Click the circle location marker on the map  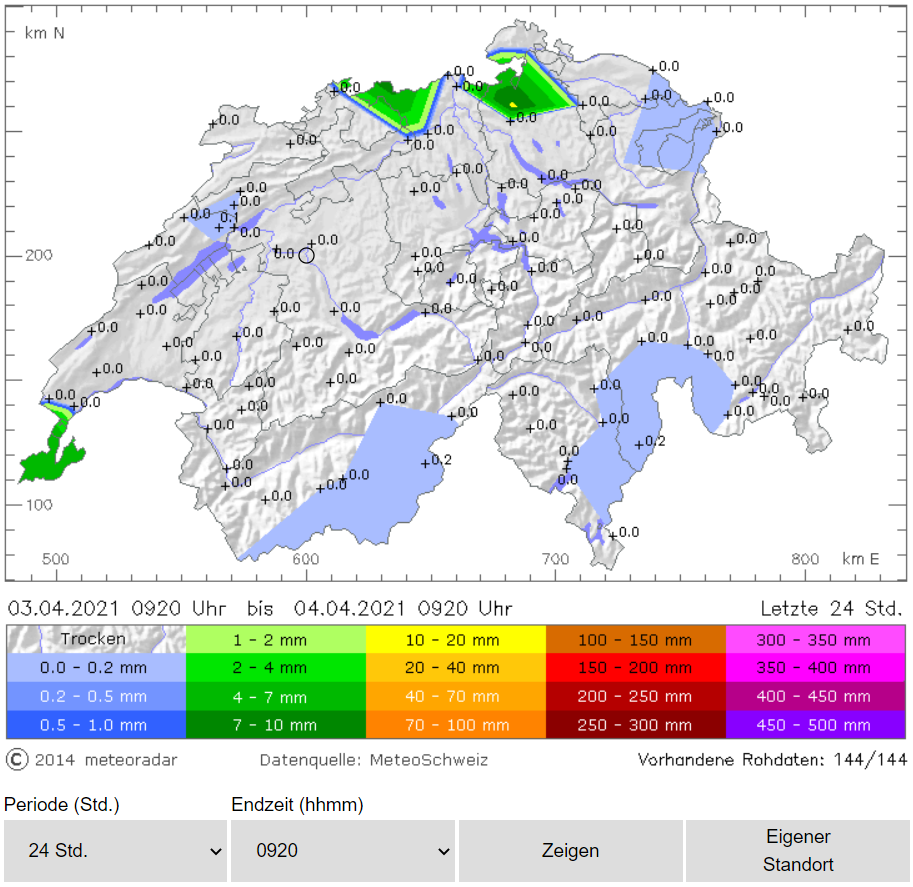(306, 255)
